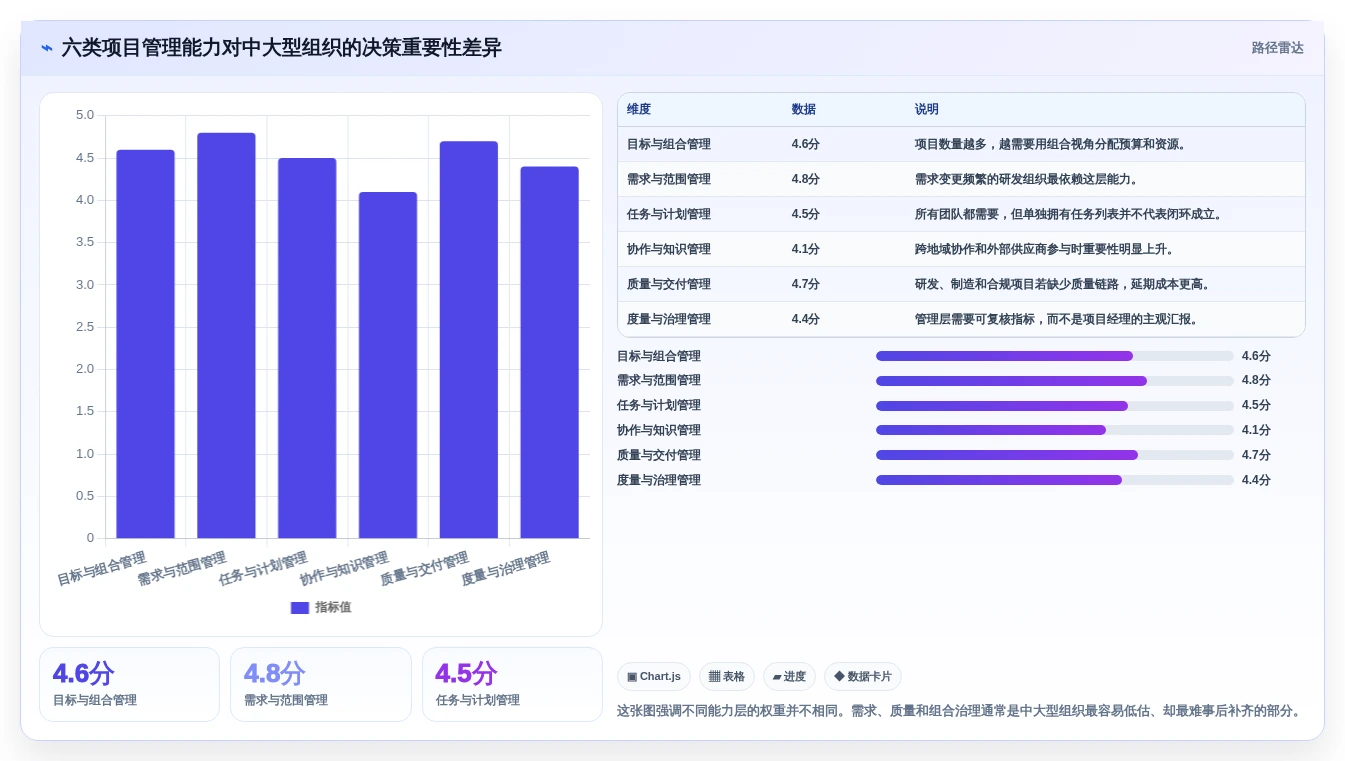1345x761 pixels.
Task: Open the 4.5分 任务与计划管理 card
Action: pyautogui.click(x=512, y=684)
